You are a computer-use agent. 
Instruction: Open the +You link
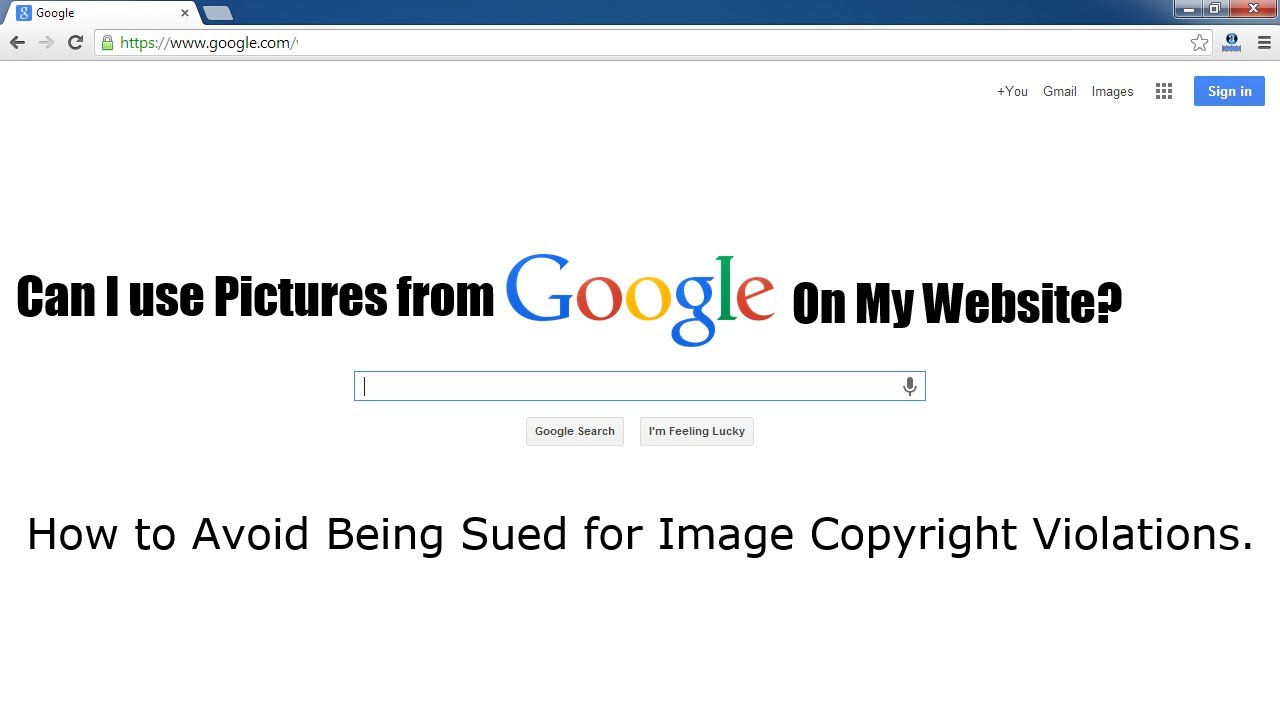point(1012,91)
